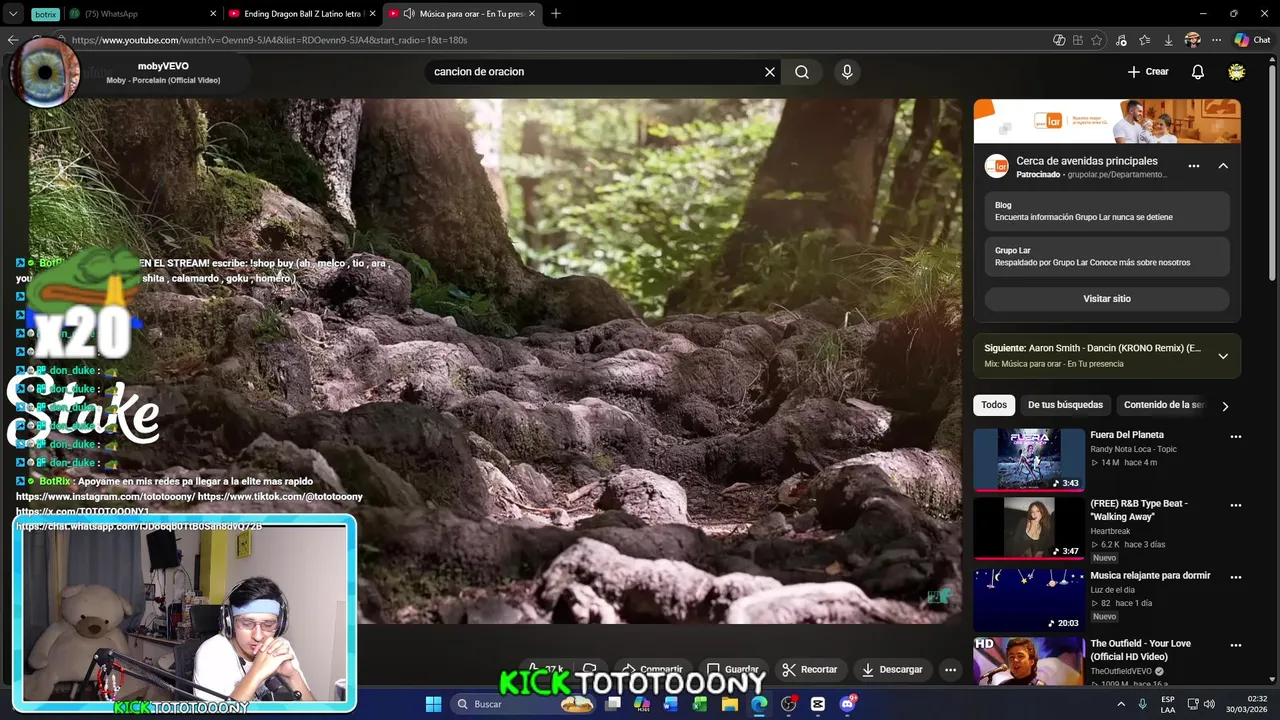This screenshot has width=1280, height=720.
Task: Close the WhatsApp tab
Action: pyautogui.click(x=213, y=14)
